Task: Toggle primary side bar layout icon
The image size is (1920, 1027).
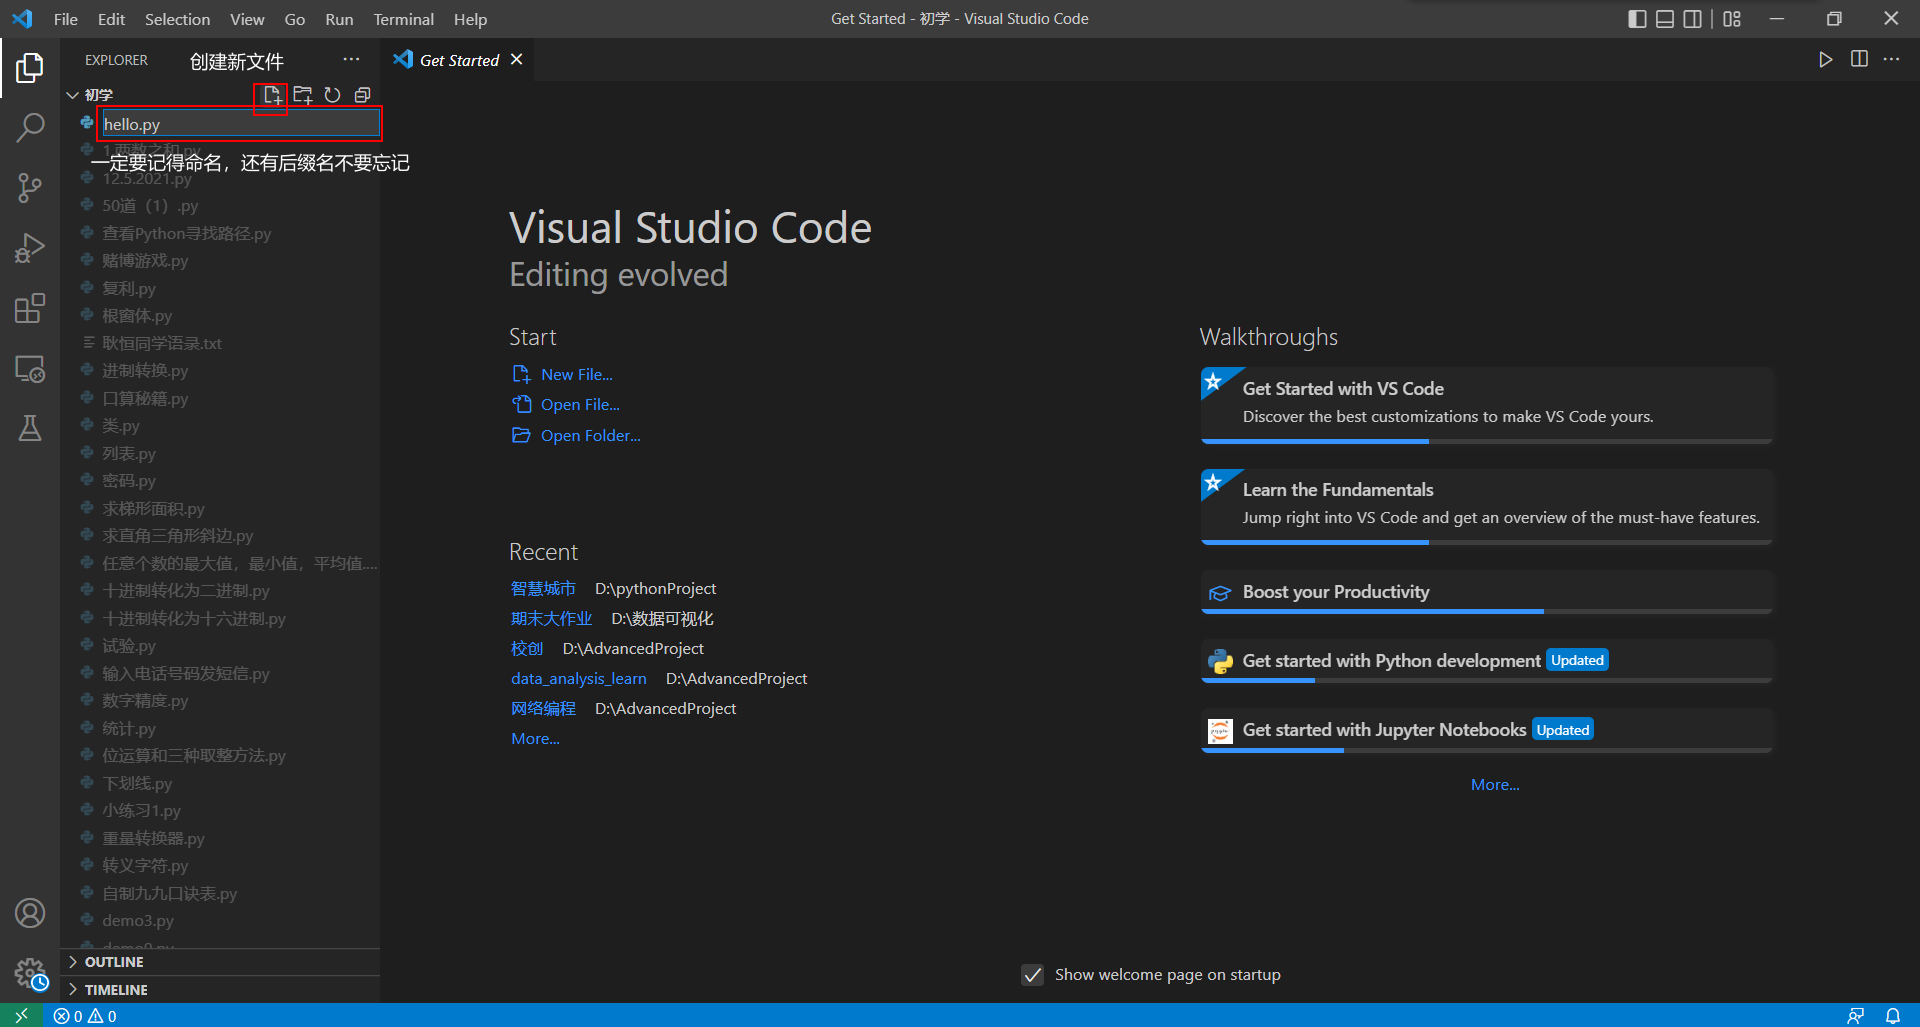Action: [x=1637, y=19]
